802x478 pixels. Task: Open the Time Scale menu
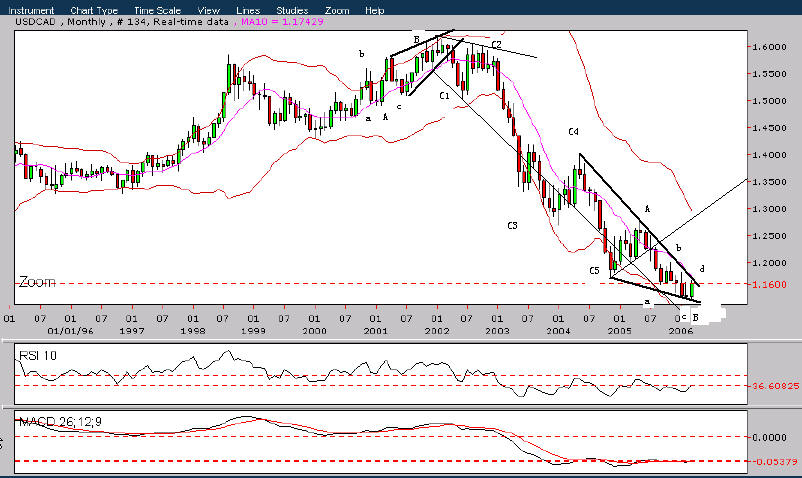158,10
